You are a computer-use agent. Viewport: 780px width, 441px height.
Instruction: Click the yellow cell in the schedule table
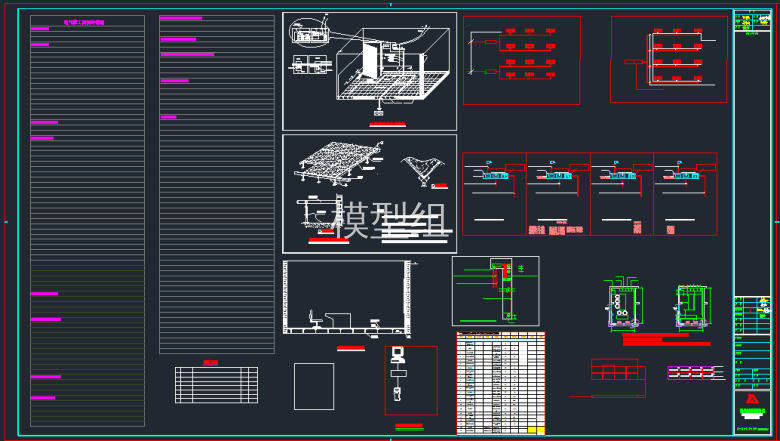pyautogui.click(x=535, y=430)
